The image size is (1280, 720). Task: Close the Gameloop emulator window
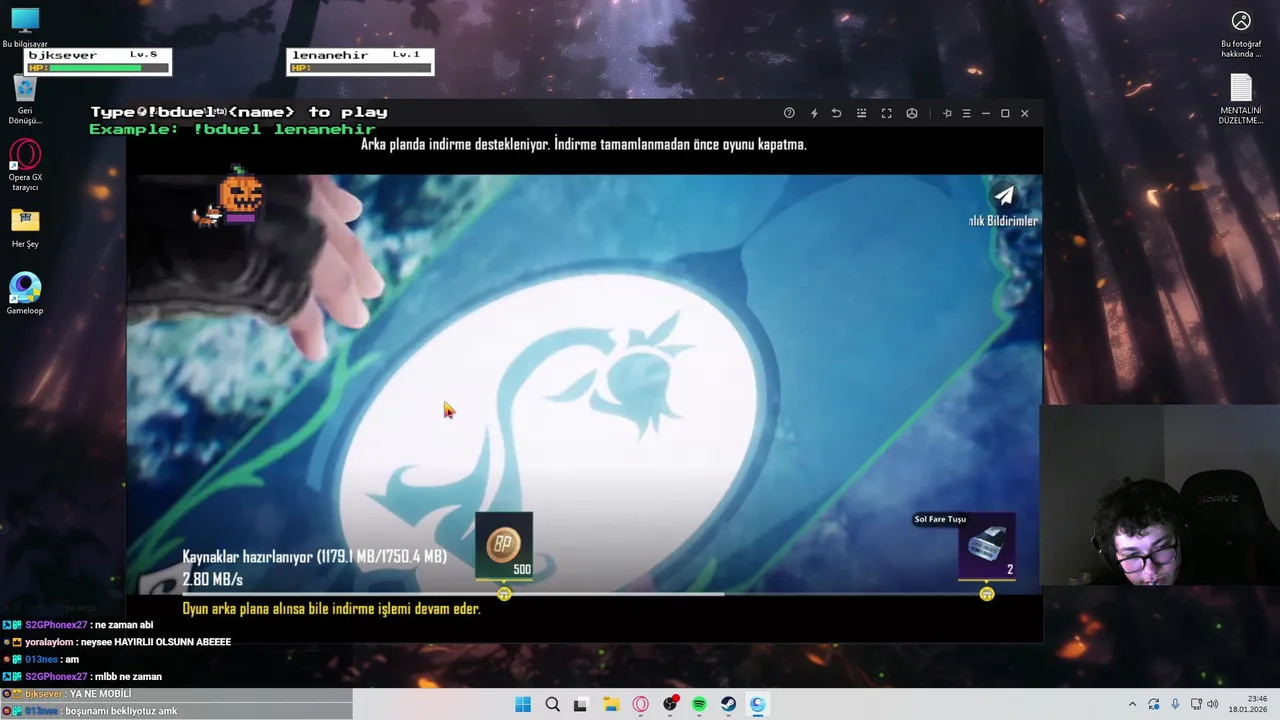[1024, 113]
